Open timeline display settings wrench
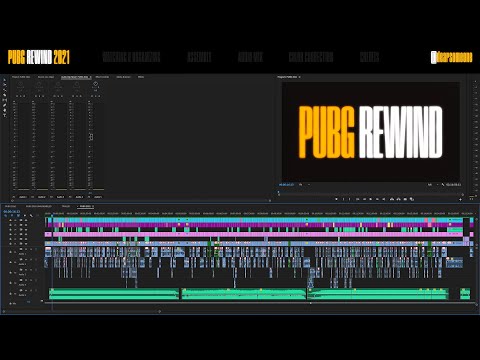Image resolution: width=480 pixels, height=360 pixels. [x=31, y=215]
